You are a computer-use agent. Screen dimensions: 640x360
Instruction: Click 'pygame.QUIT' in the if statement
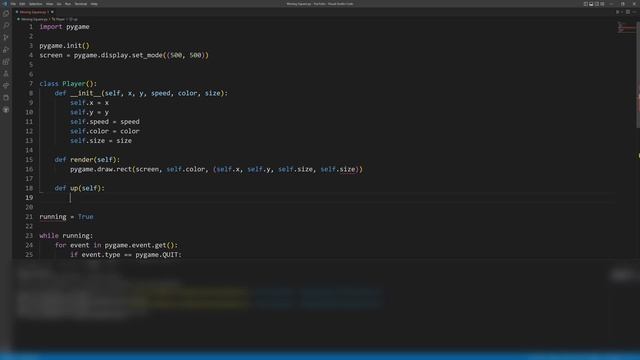point(157,255)
